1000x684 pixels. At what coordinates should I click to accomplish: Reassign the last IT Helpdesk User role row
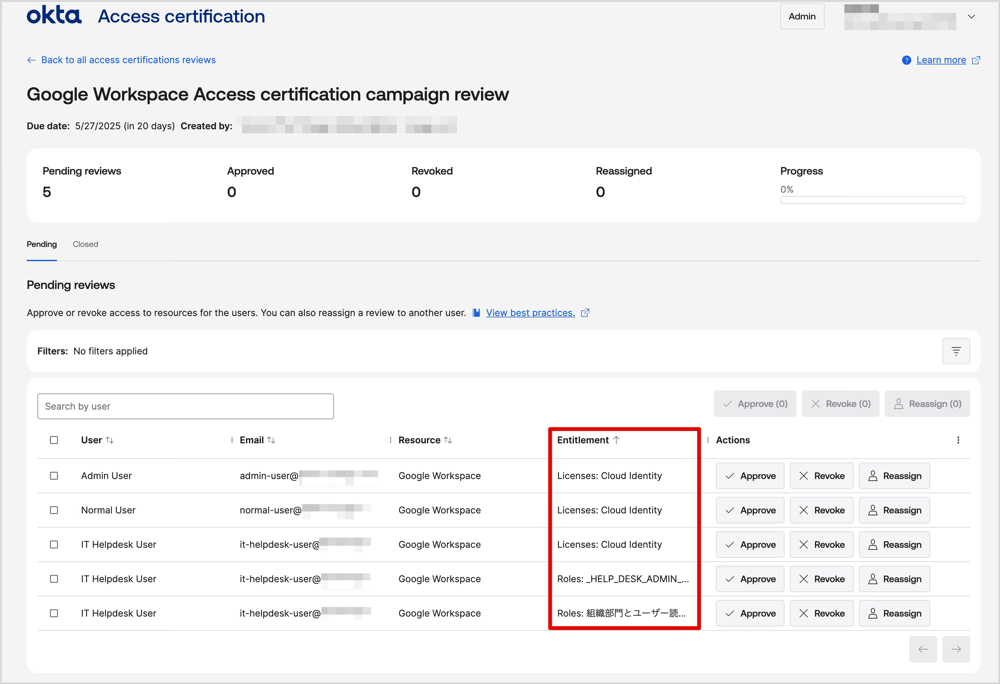click(x=894, y=613)
